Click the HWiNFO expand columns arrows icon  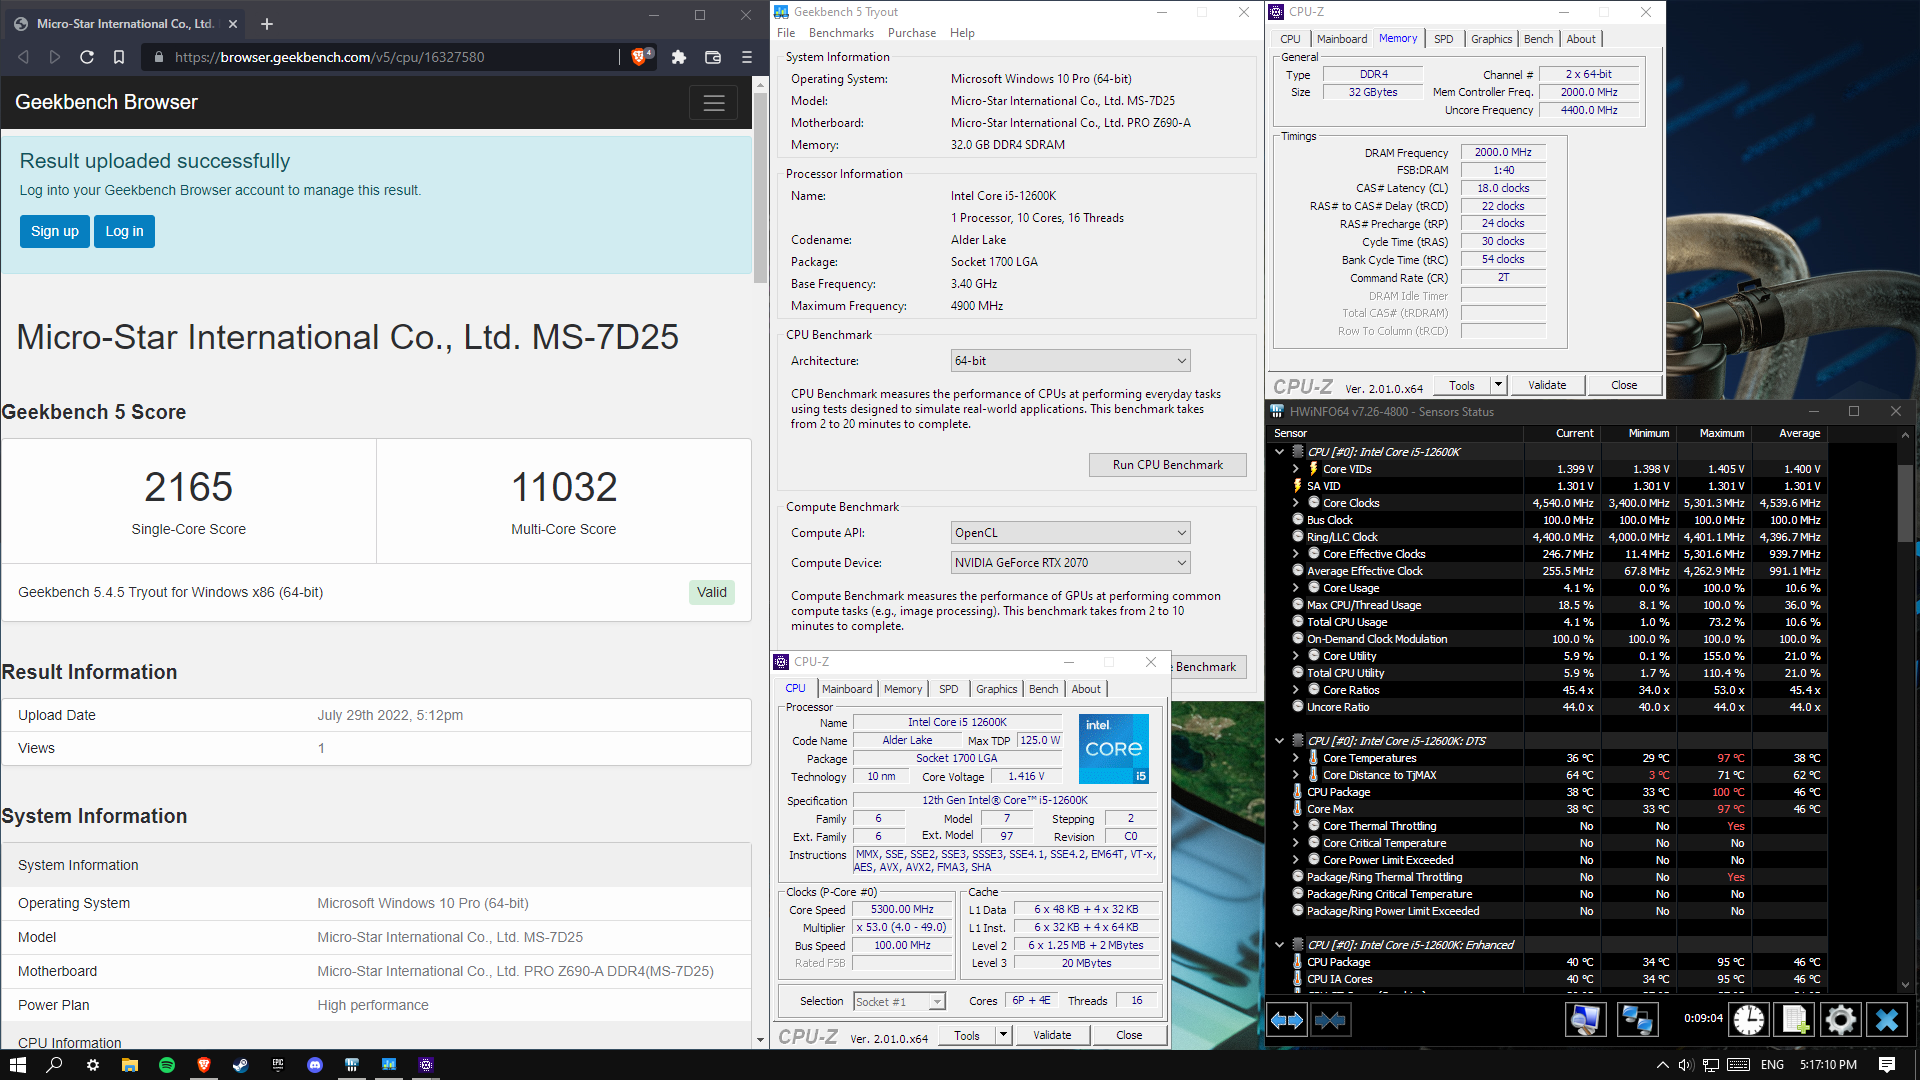[x=1287, y=1020]
